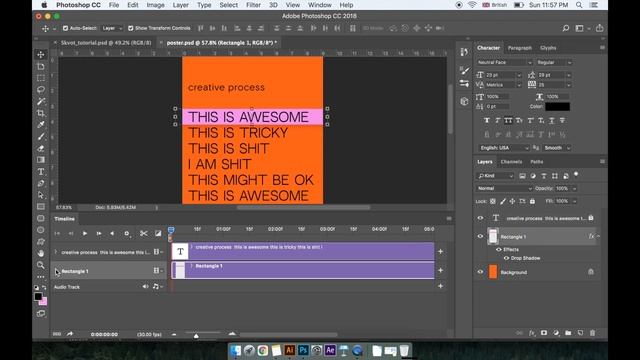Open the Window menu
This screenshot has width=640, height=360.
click(319, 5)
